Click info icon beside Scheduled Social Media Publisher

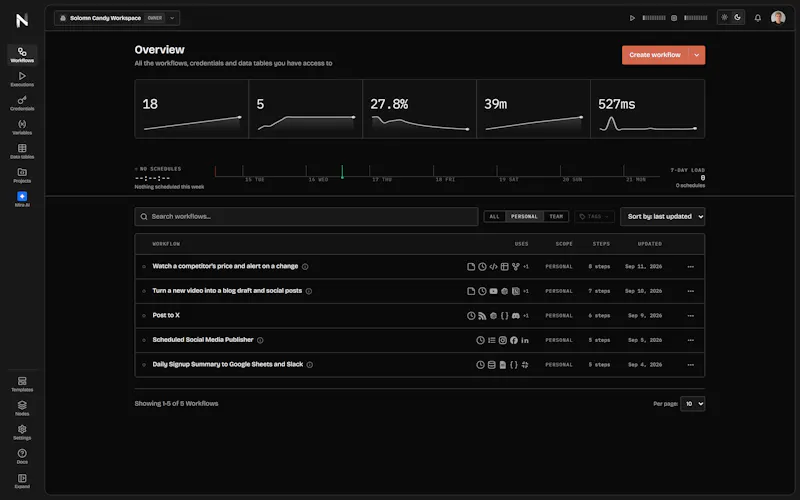pyautogui.click(x=260, y=340)
